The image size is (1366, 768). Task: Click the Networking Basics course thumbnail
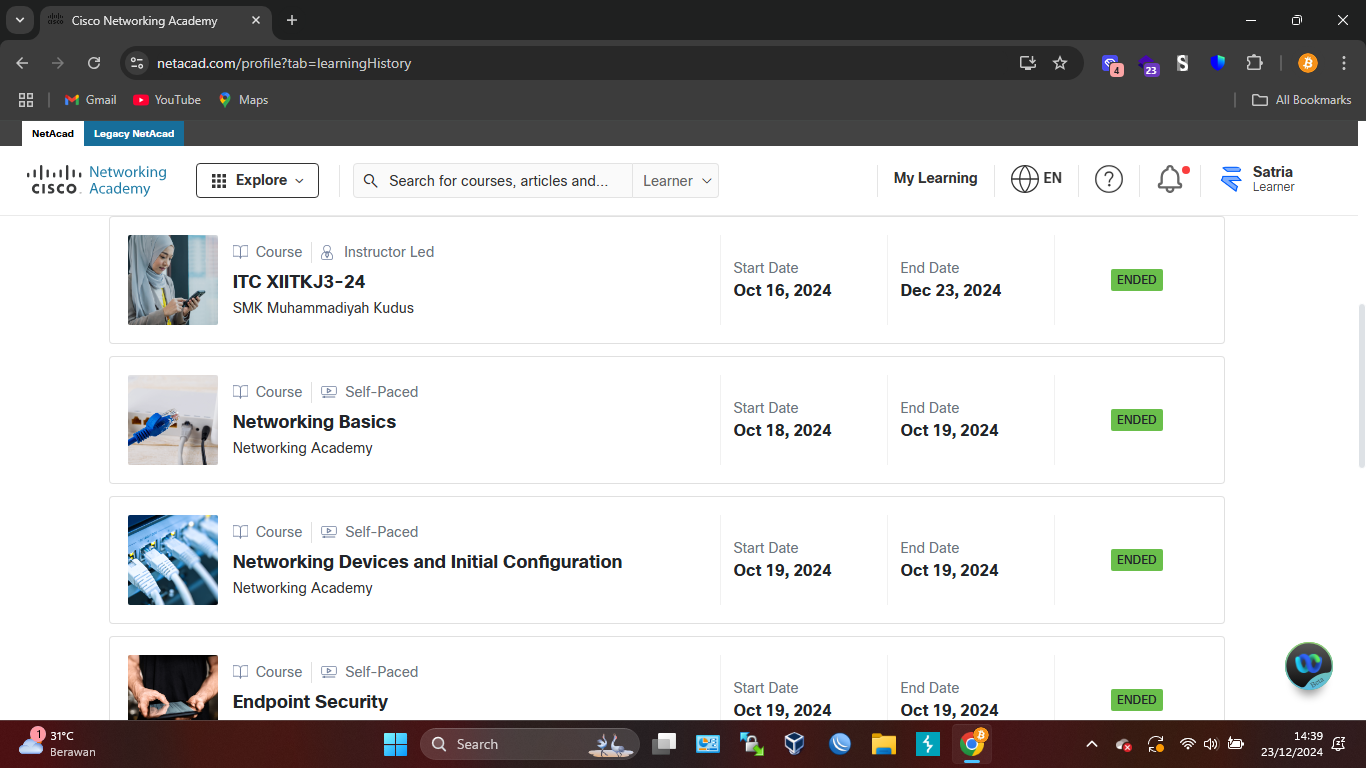coord(173,420)
